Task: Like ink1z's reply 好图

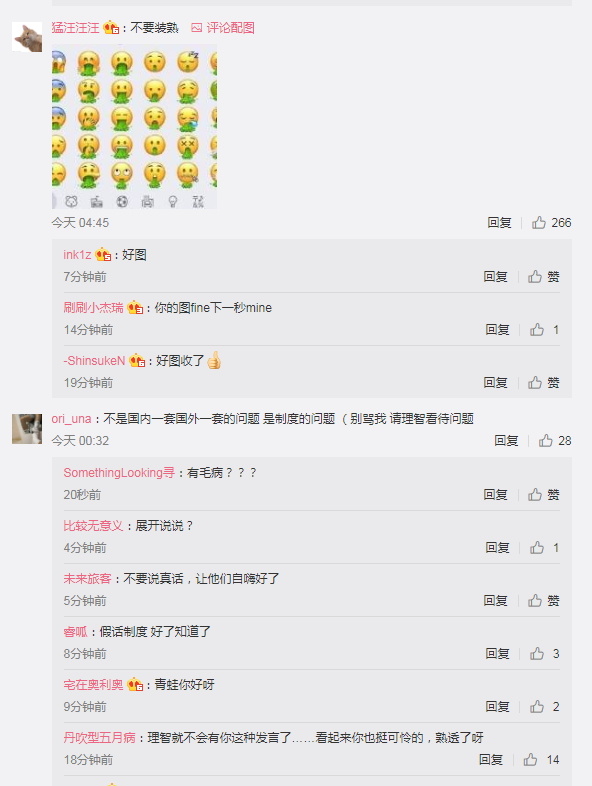Action: pyautogui.click(x=543, y=277)
